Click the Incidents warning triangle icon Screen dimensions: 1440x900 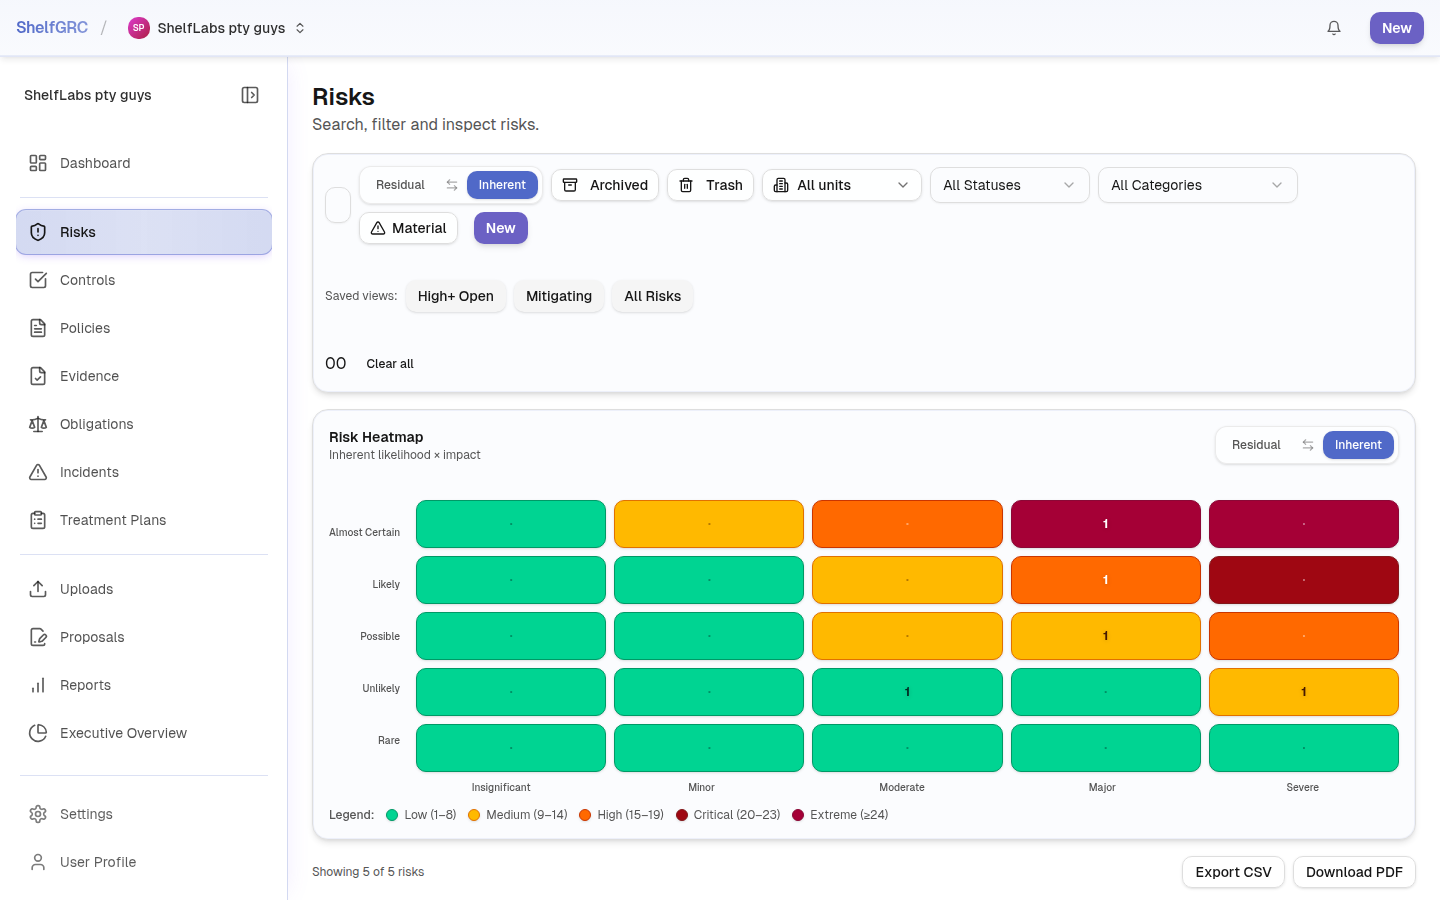pos(38,472)
